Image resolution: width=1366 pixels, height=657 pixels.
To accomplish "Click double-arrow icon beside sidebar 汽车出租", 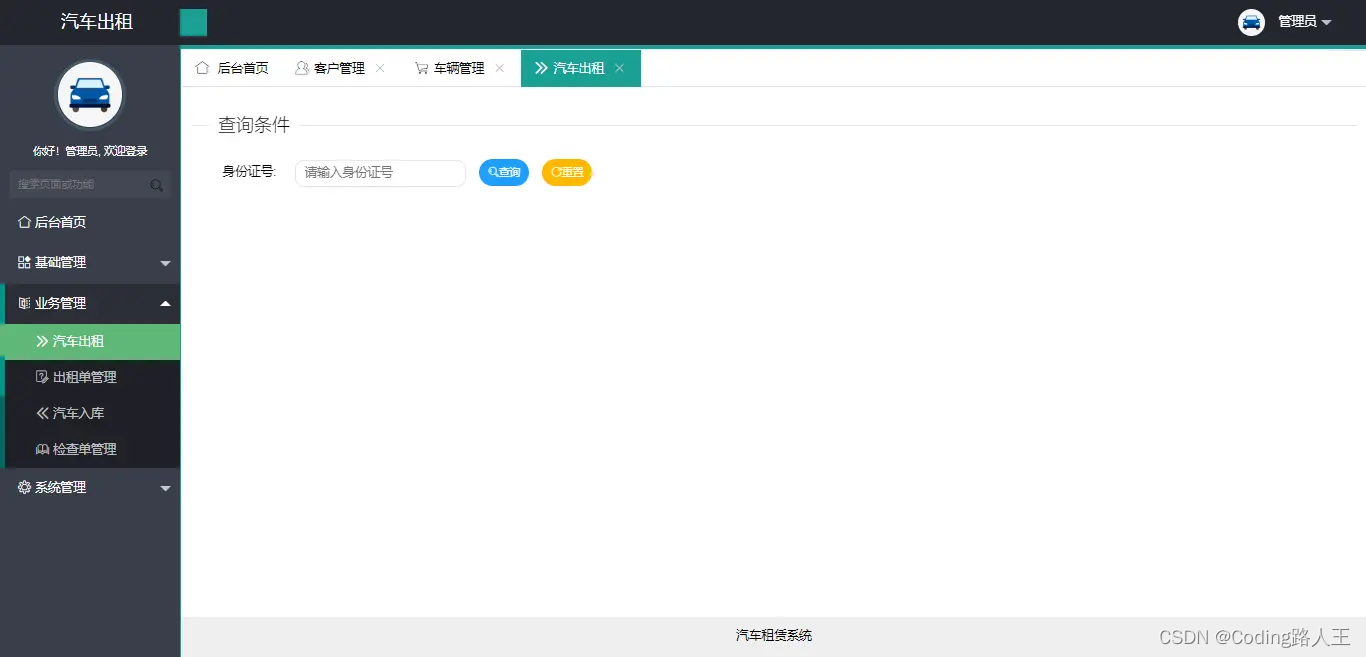I will coord(42,341).
